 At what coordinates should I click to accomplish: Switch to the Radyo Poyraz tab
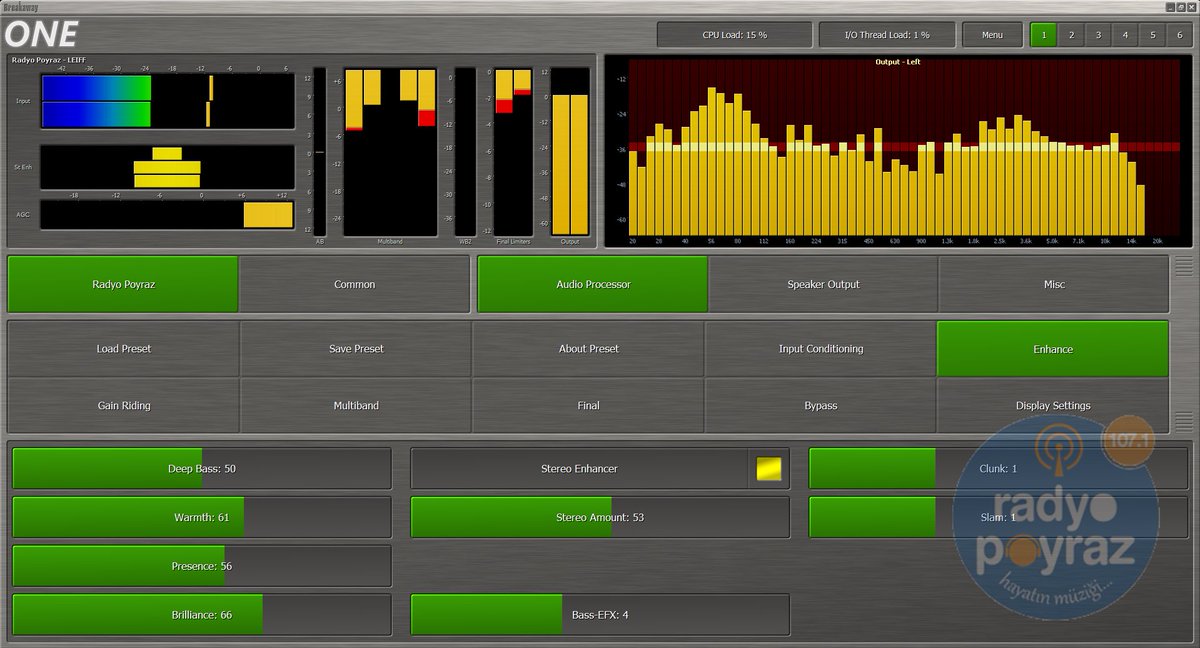123,284
